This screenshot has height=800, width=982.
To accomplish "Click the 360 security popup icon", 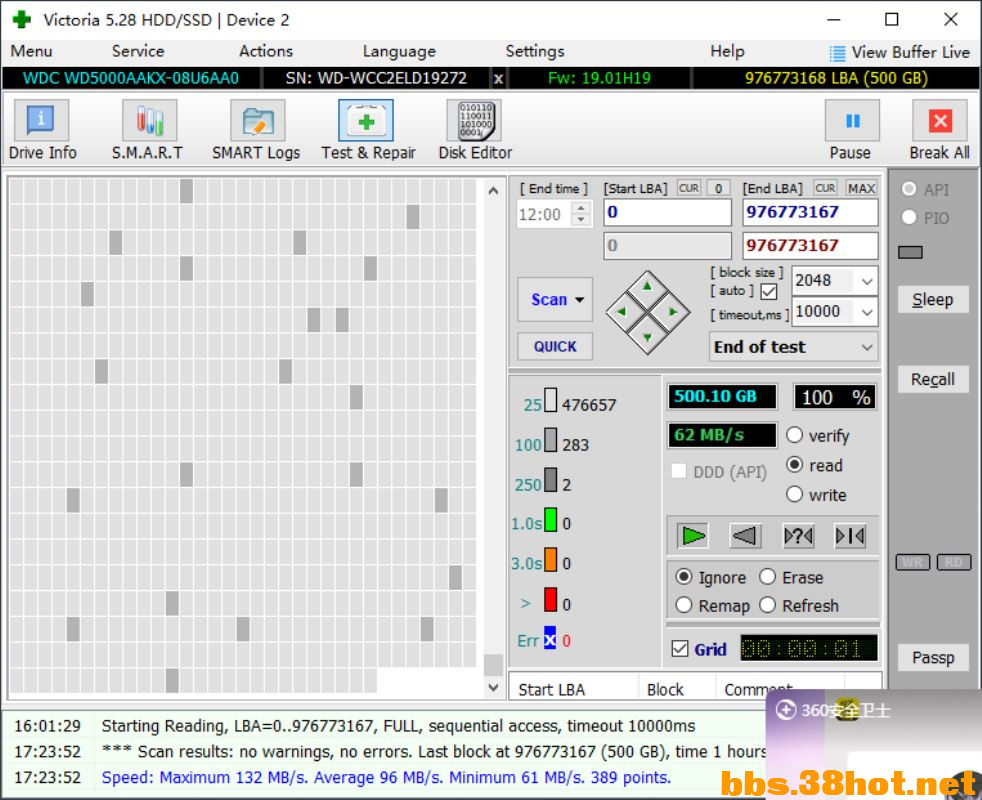I will [x=785, y=710].
